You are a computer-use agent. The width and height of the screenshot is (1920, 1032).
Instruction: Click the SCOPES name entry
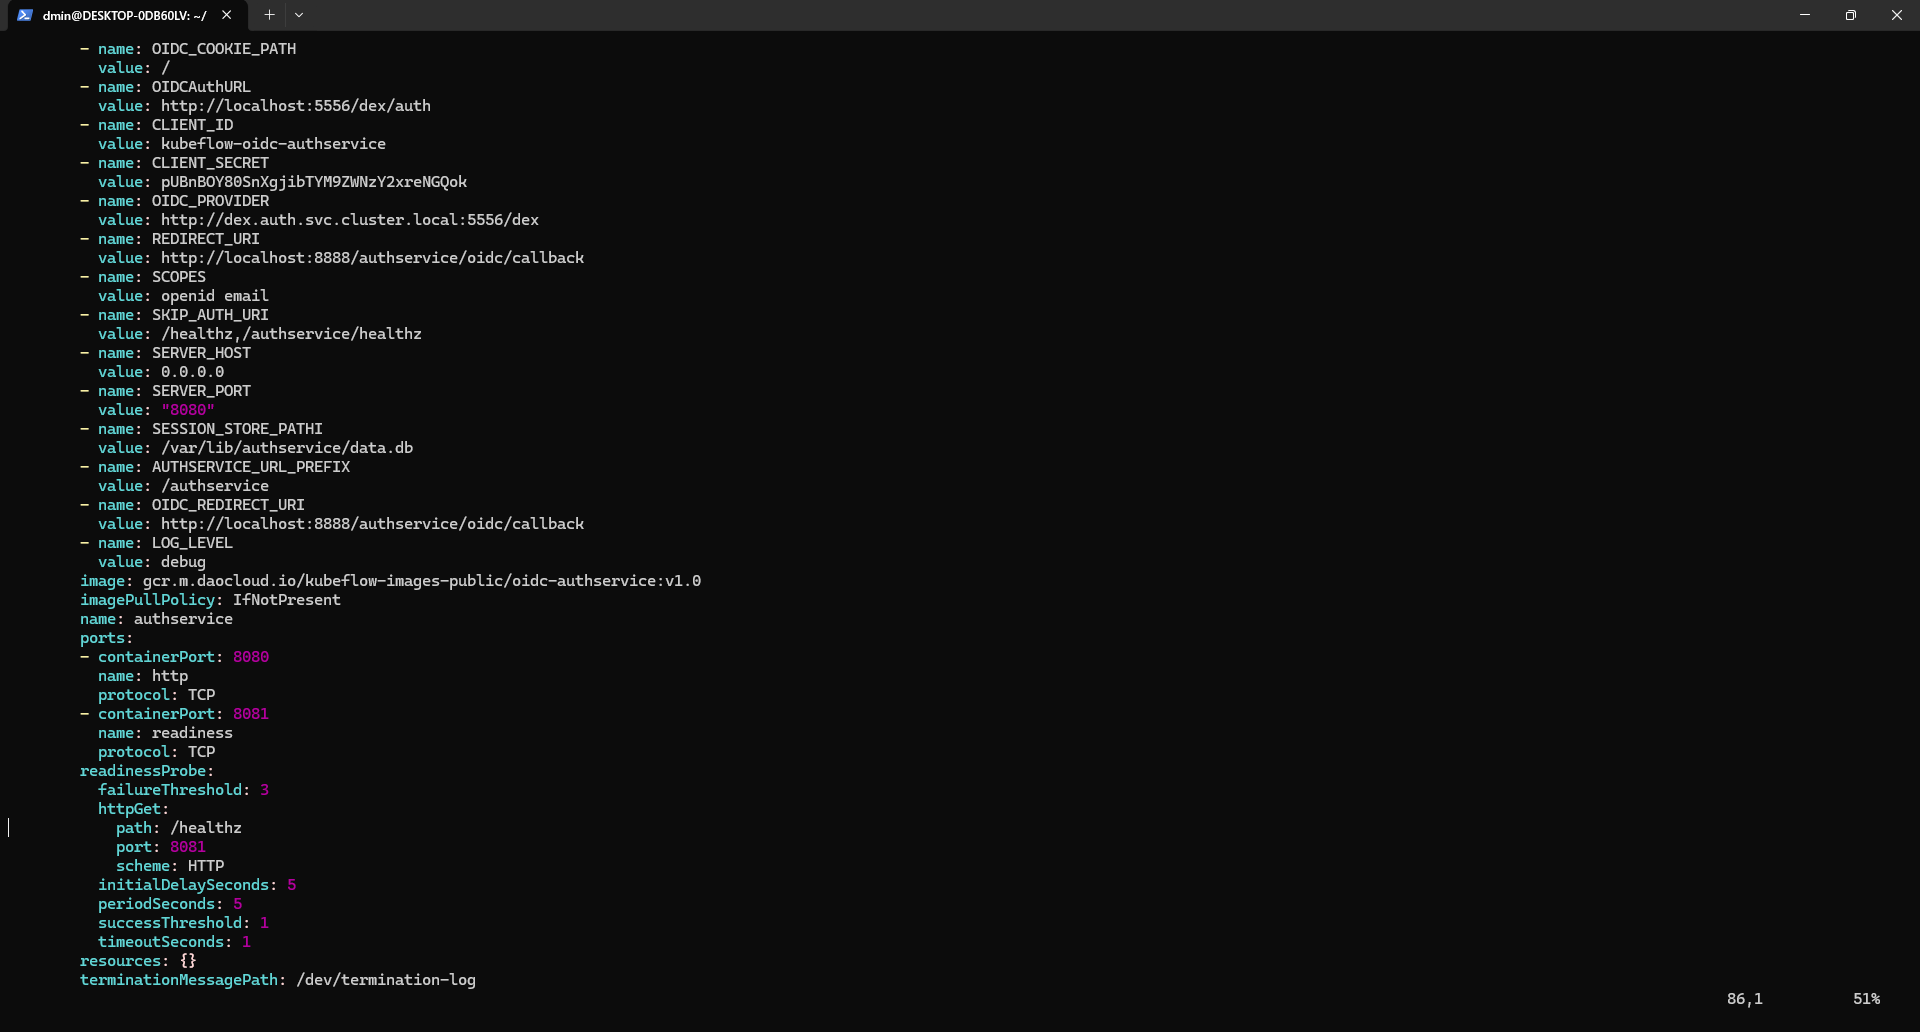coord(179,277)
